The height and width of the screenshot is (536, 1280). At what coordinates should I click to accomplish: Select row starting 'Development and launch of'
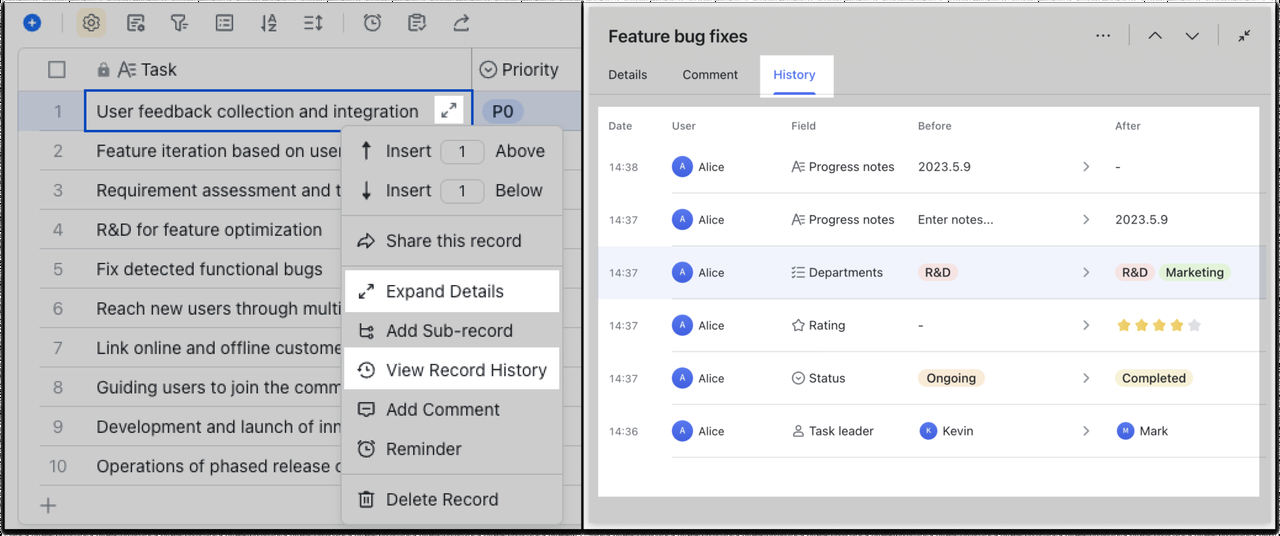(219, 427)
